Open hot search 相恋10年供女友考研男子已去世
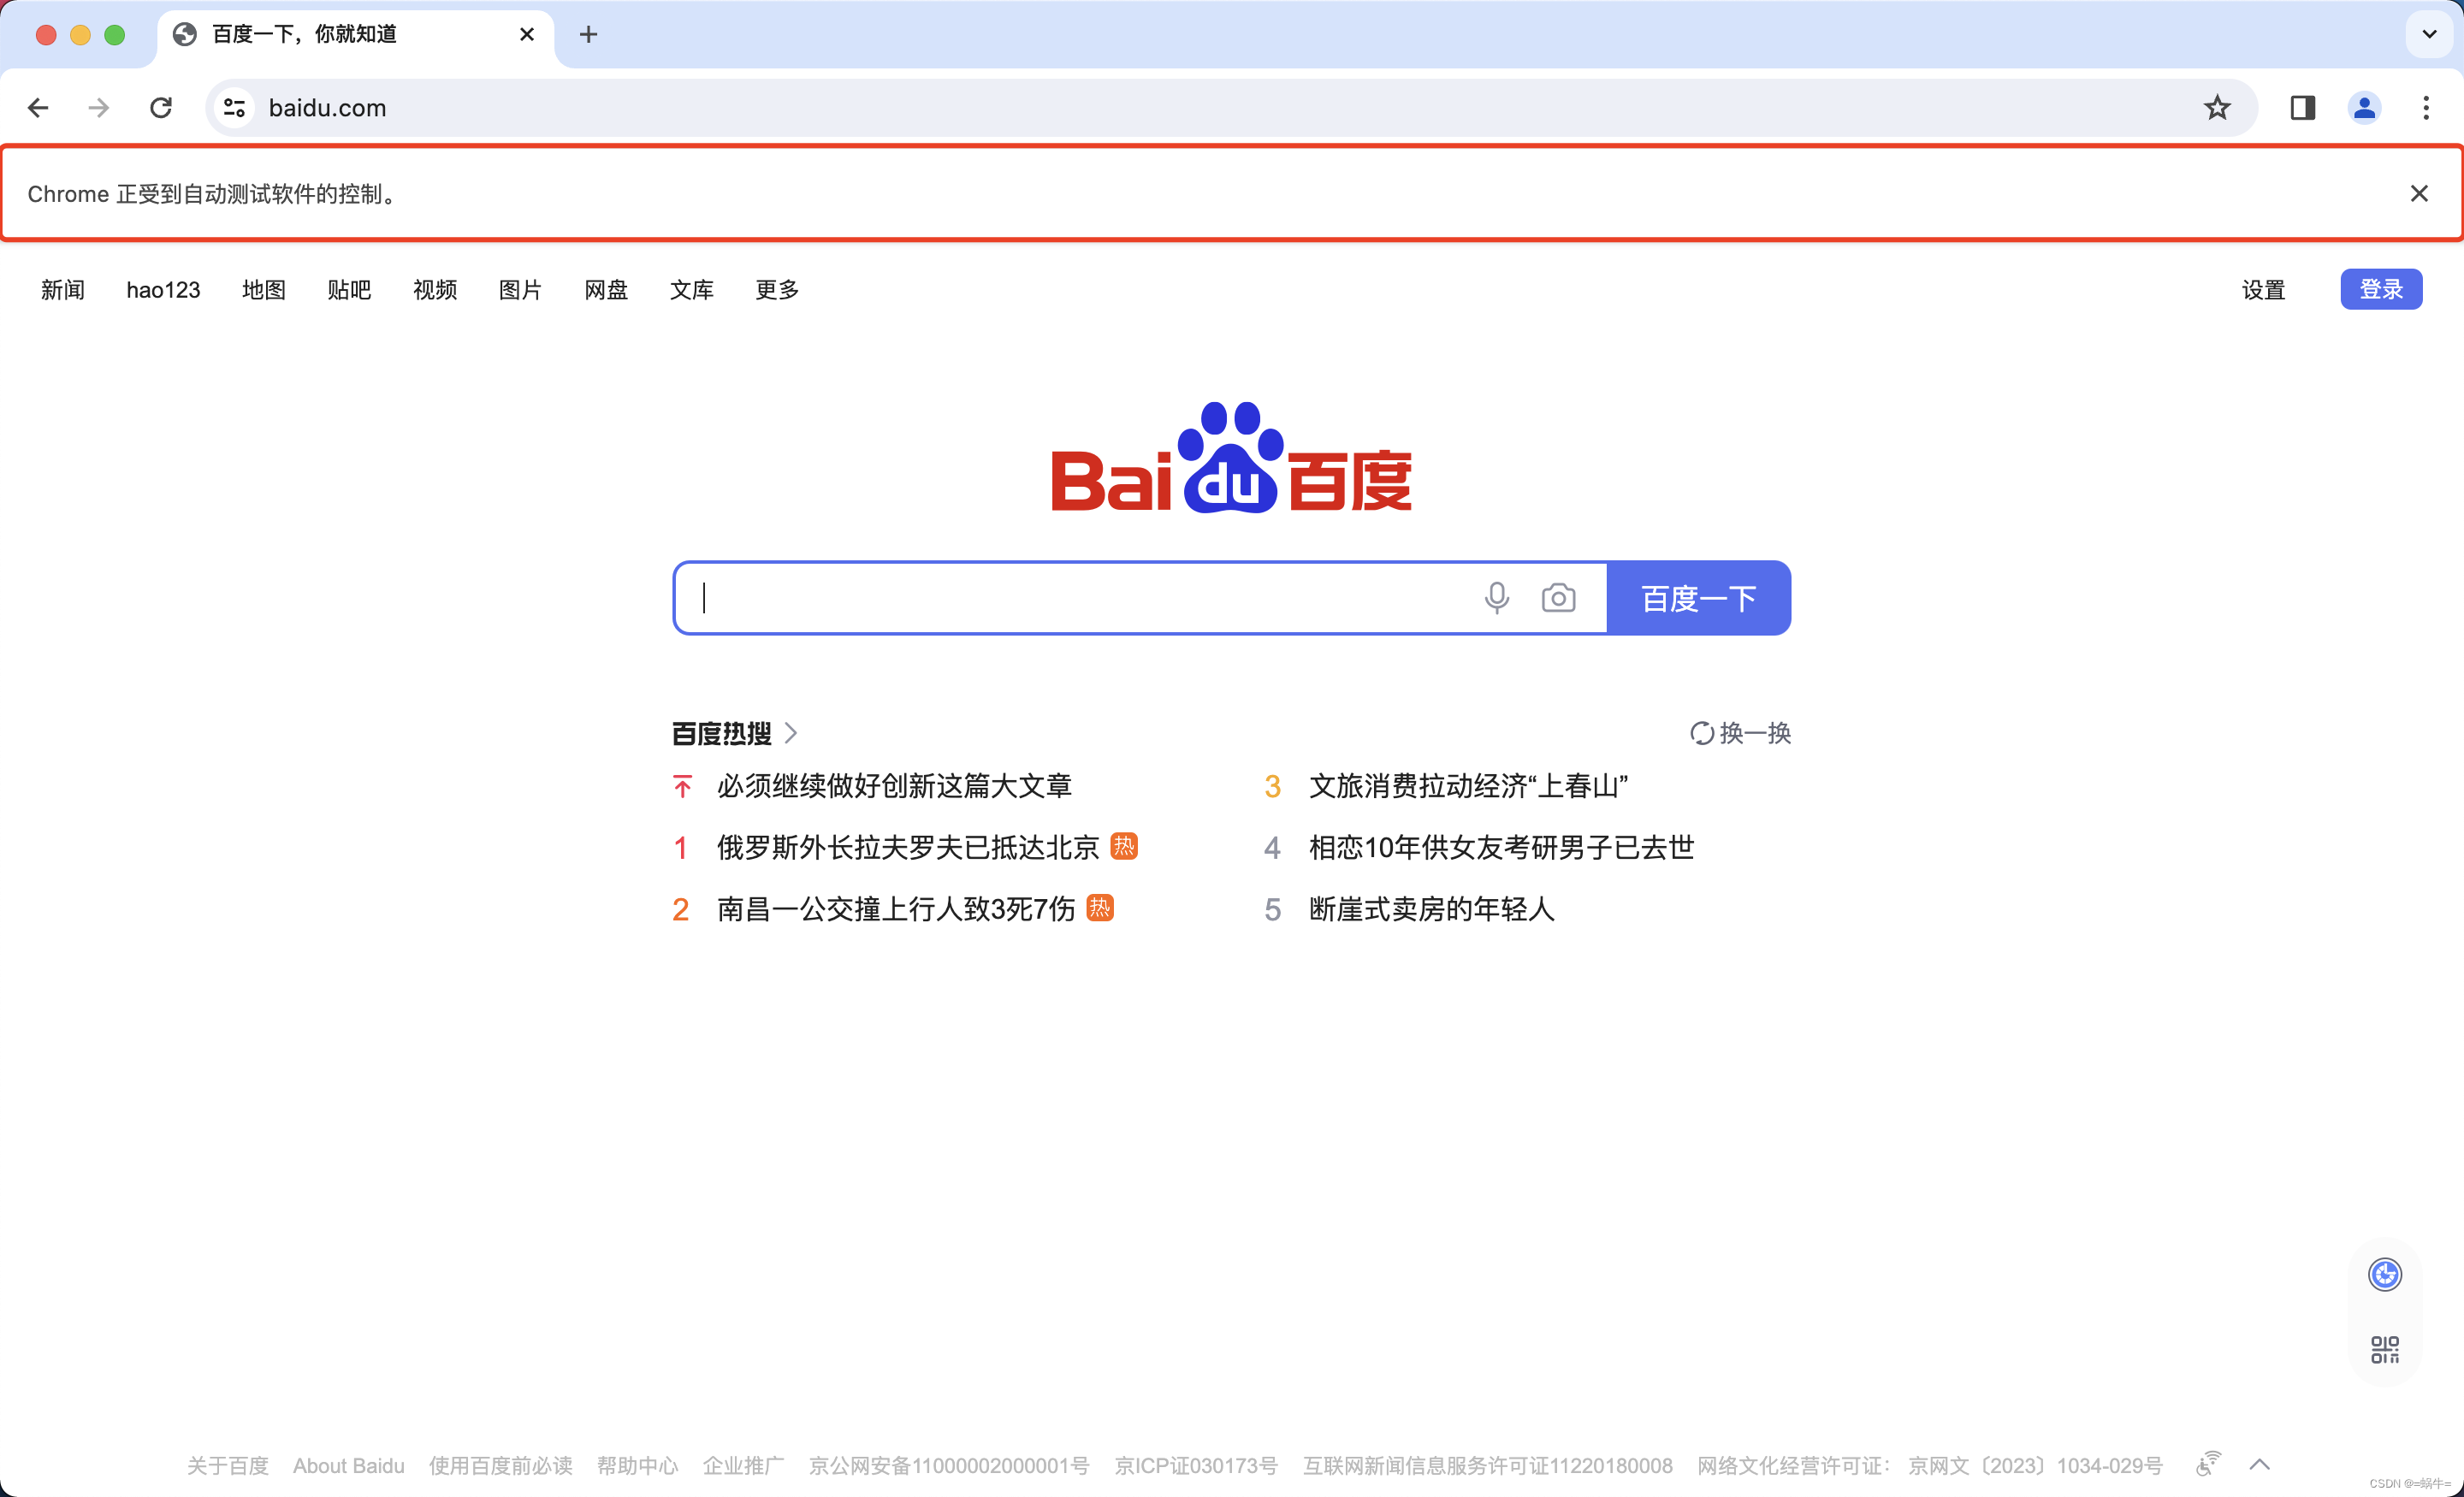This screenshot has height=1497, width=2464. tap(1502, 848)
